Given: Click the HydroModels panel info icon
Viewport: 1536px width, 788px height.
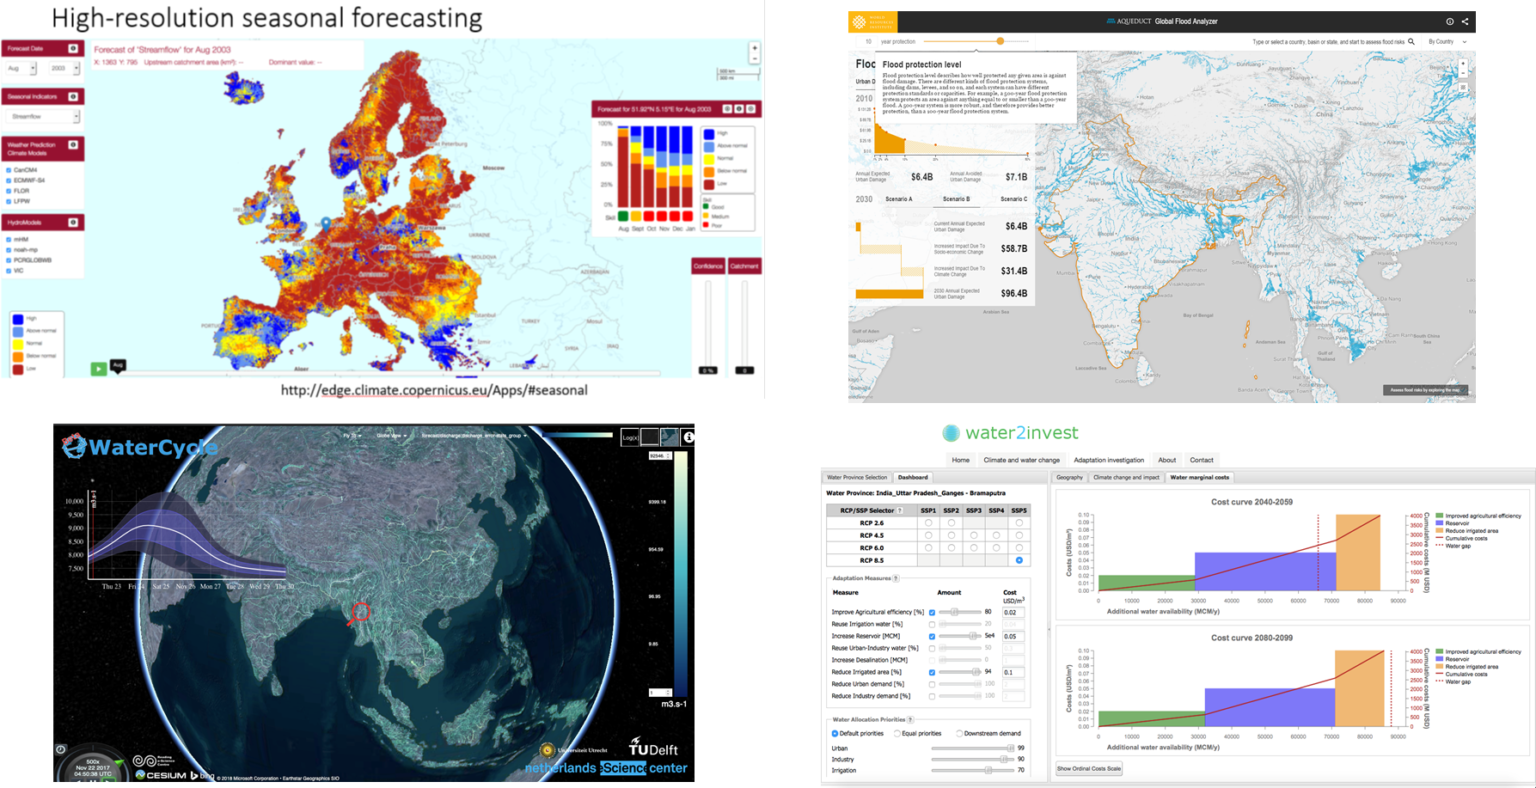Looking at the screenshot, I should (x=73, y=221).
